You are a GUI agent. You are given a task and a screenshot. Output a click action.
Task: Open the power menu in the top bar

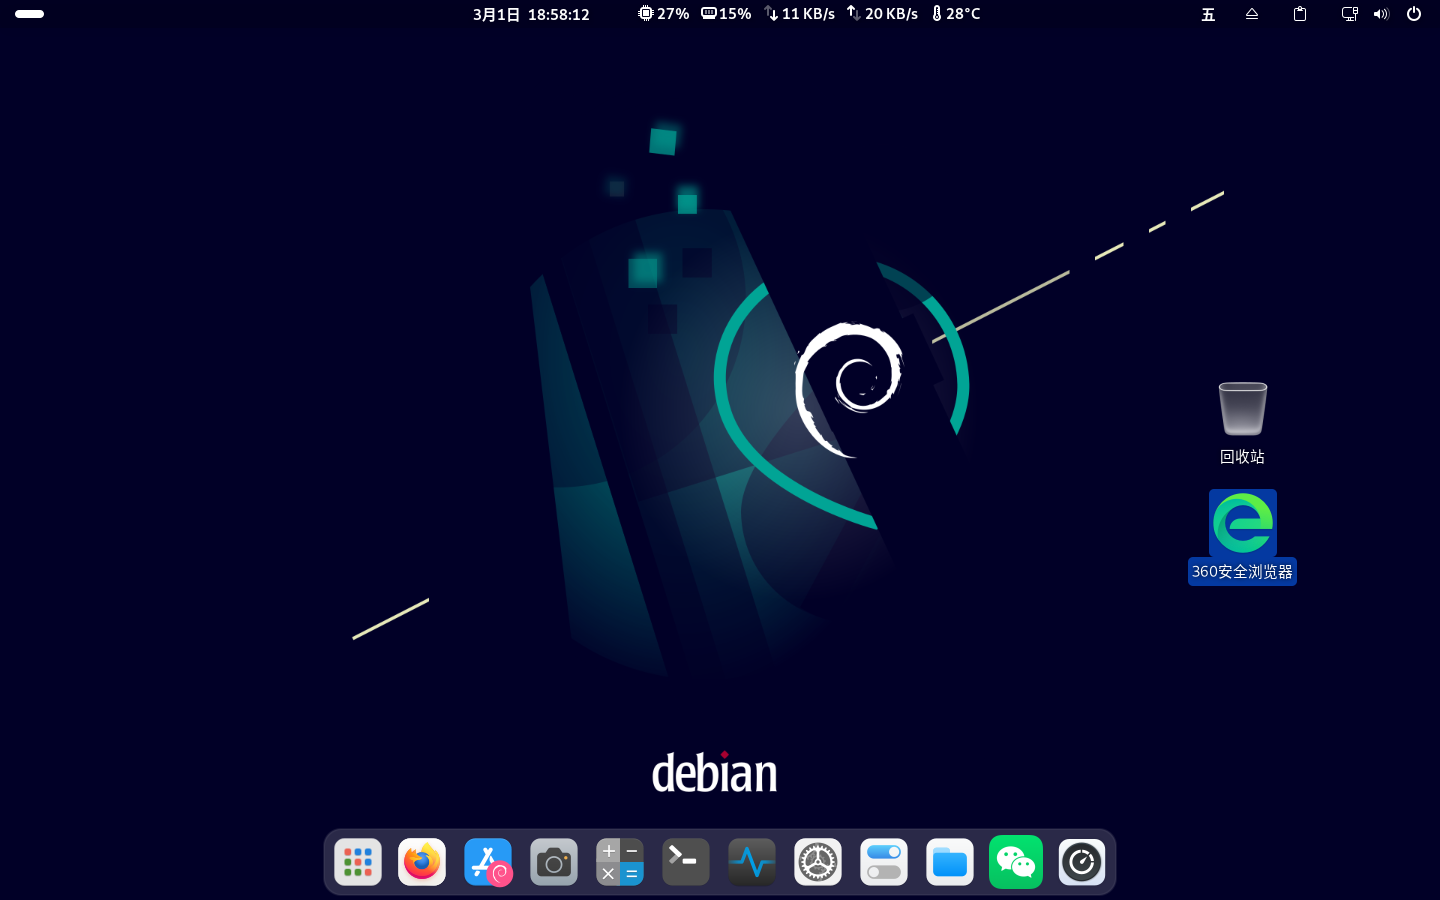(1413, 14)
